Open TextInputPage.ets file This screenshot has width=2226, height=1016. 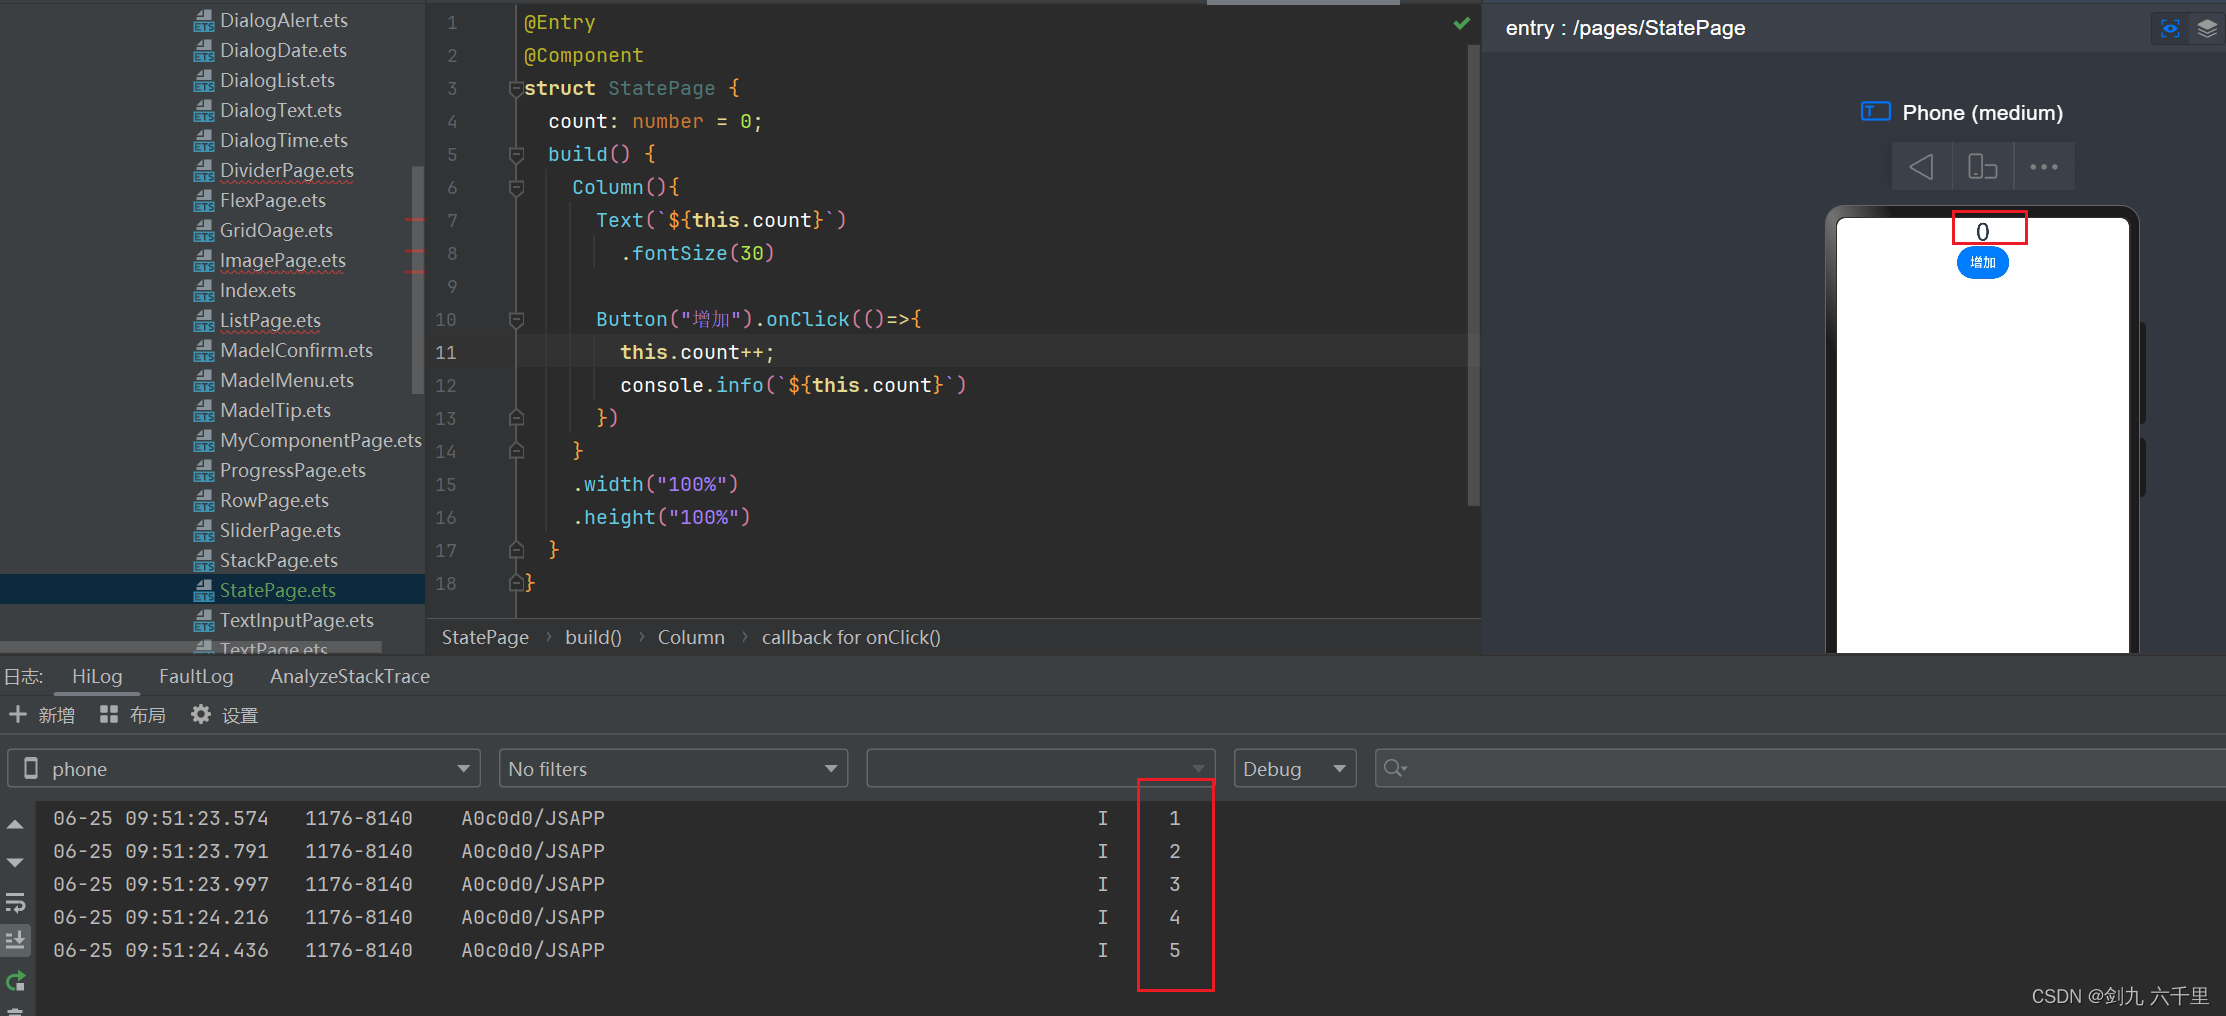(297, 620)
